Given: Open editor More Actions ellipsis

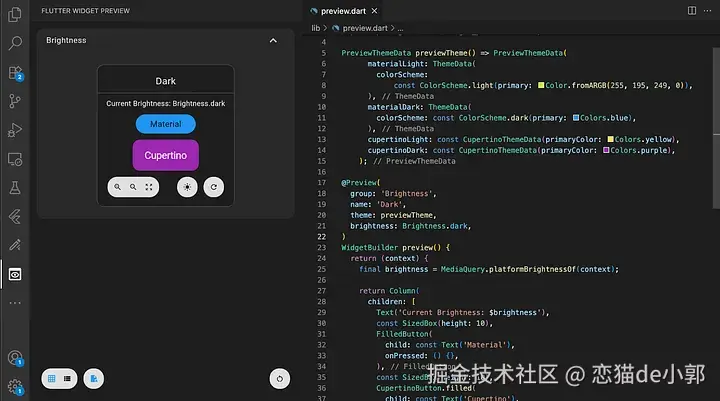Looking at the screenshot, I should click(x=707, y=11).
